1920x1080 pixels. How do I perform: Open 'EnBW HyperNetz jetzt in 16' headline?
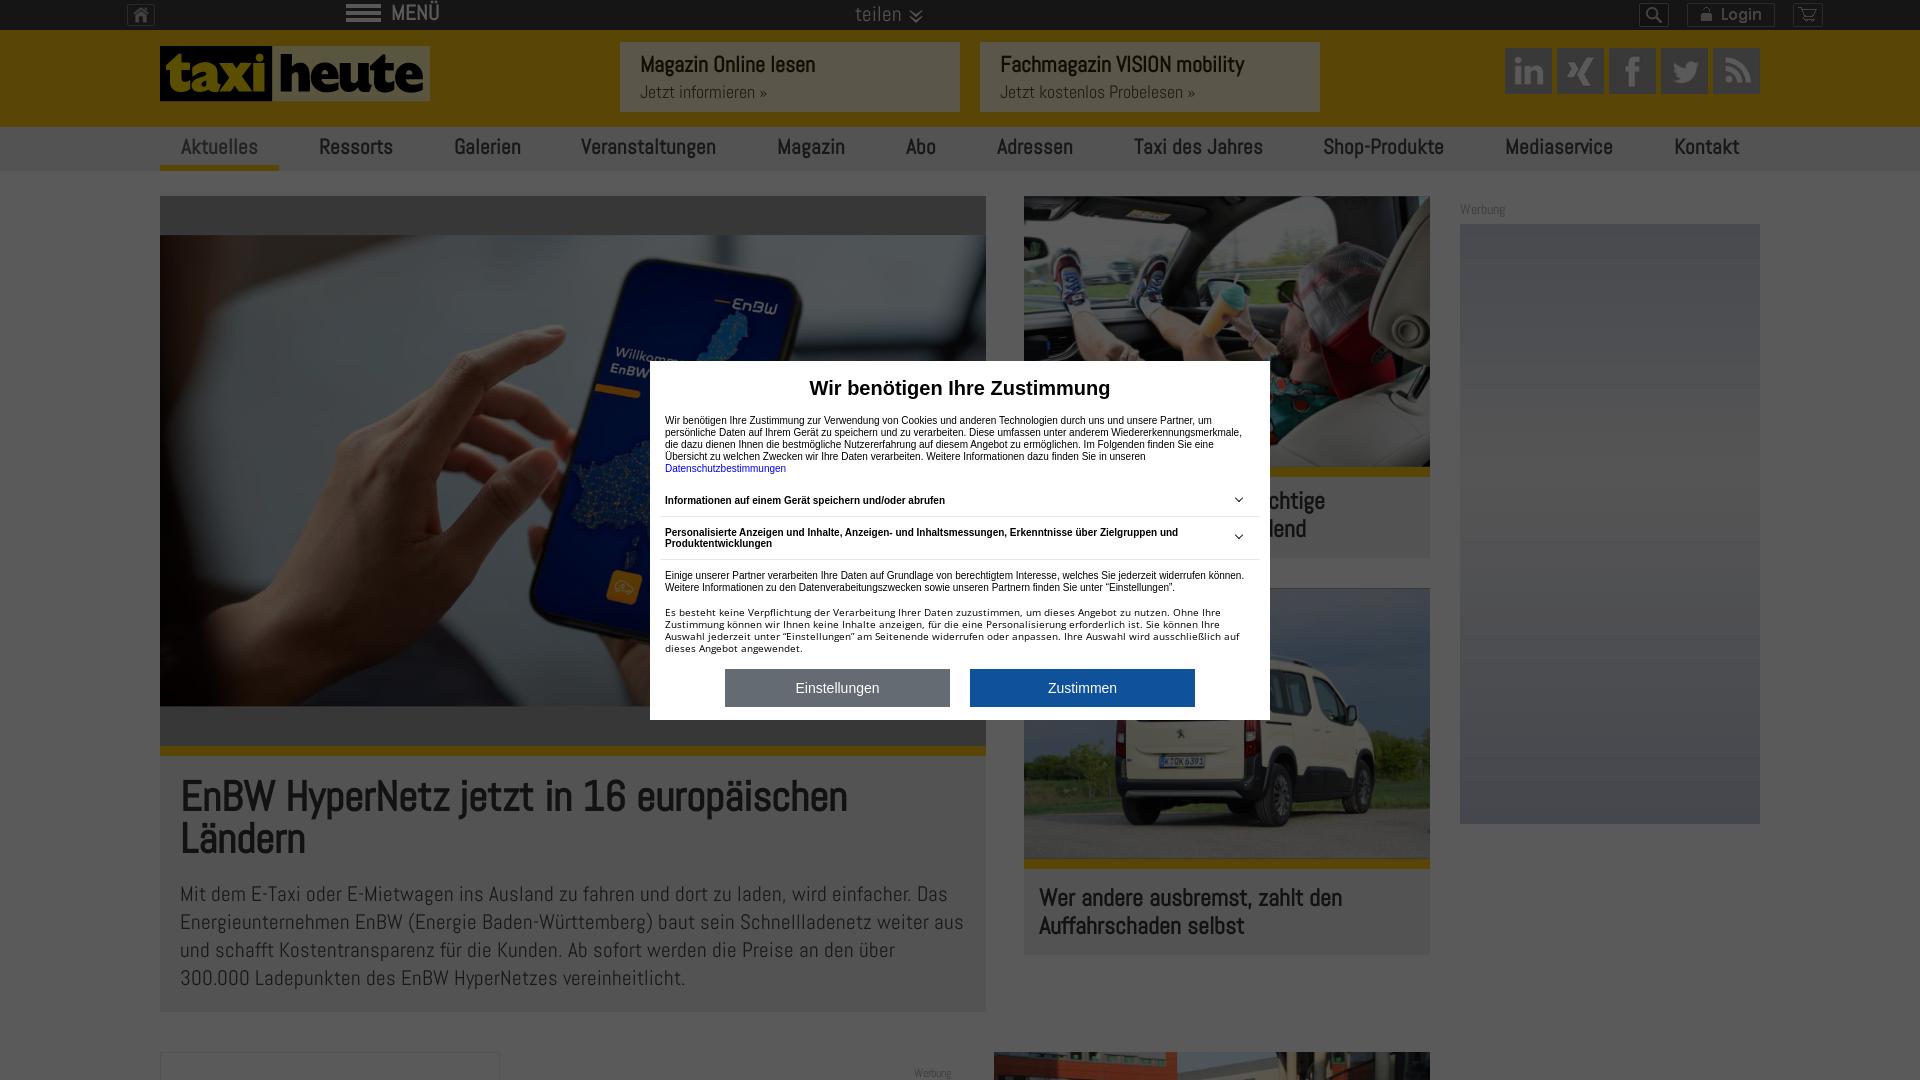514,818
